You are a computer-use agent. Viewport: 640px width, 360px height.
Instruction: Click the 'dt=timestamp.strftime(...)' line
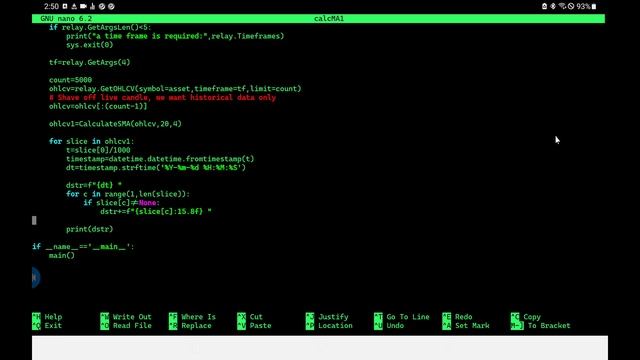[156, 168]
